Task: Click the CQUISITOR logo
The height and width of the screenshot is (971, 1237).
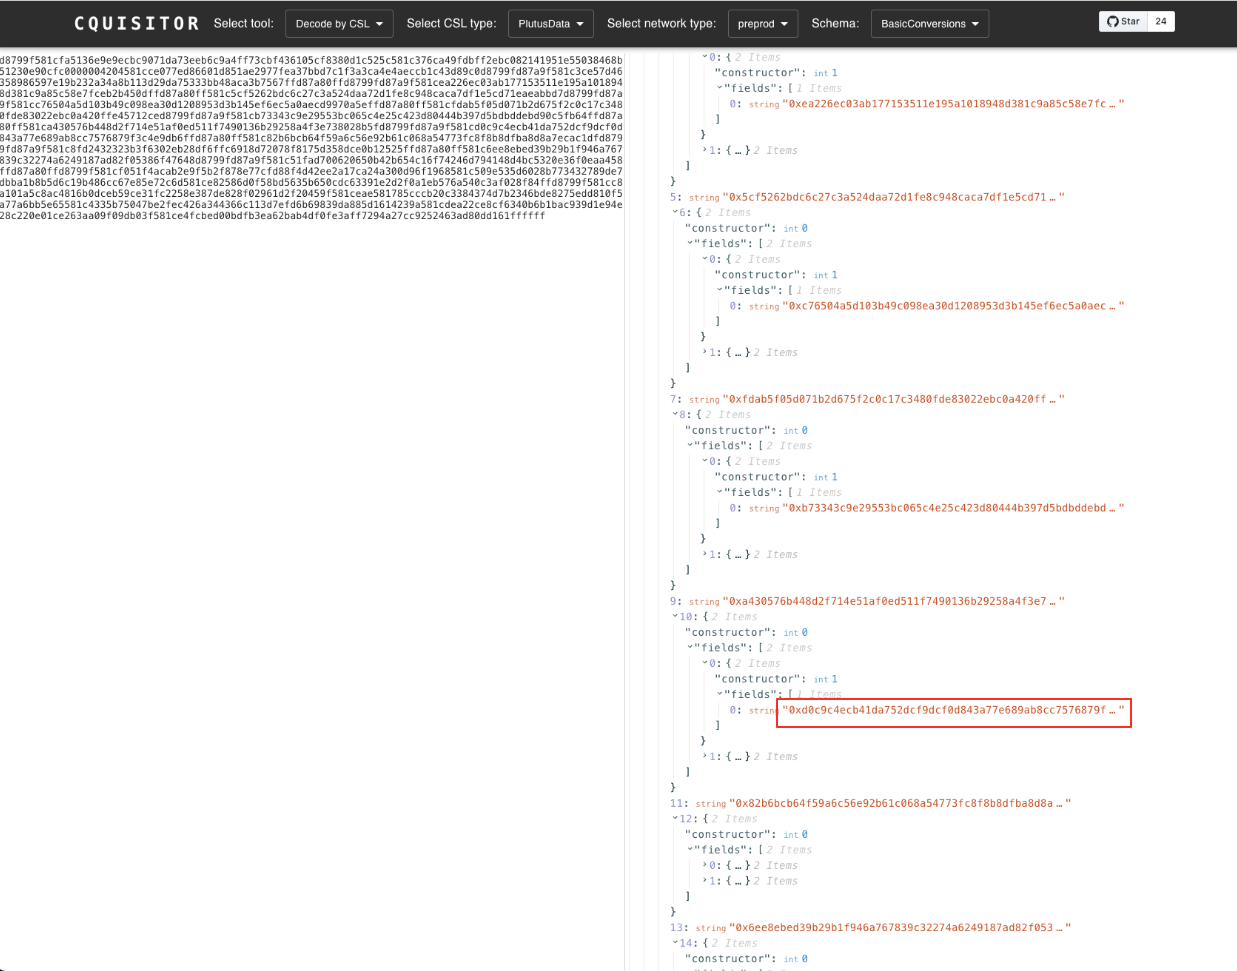Action: point(136,23)
